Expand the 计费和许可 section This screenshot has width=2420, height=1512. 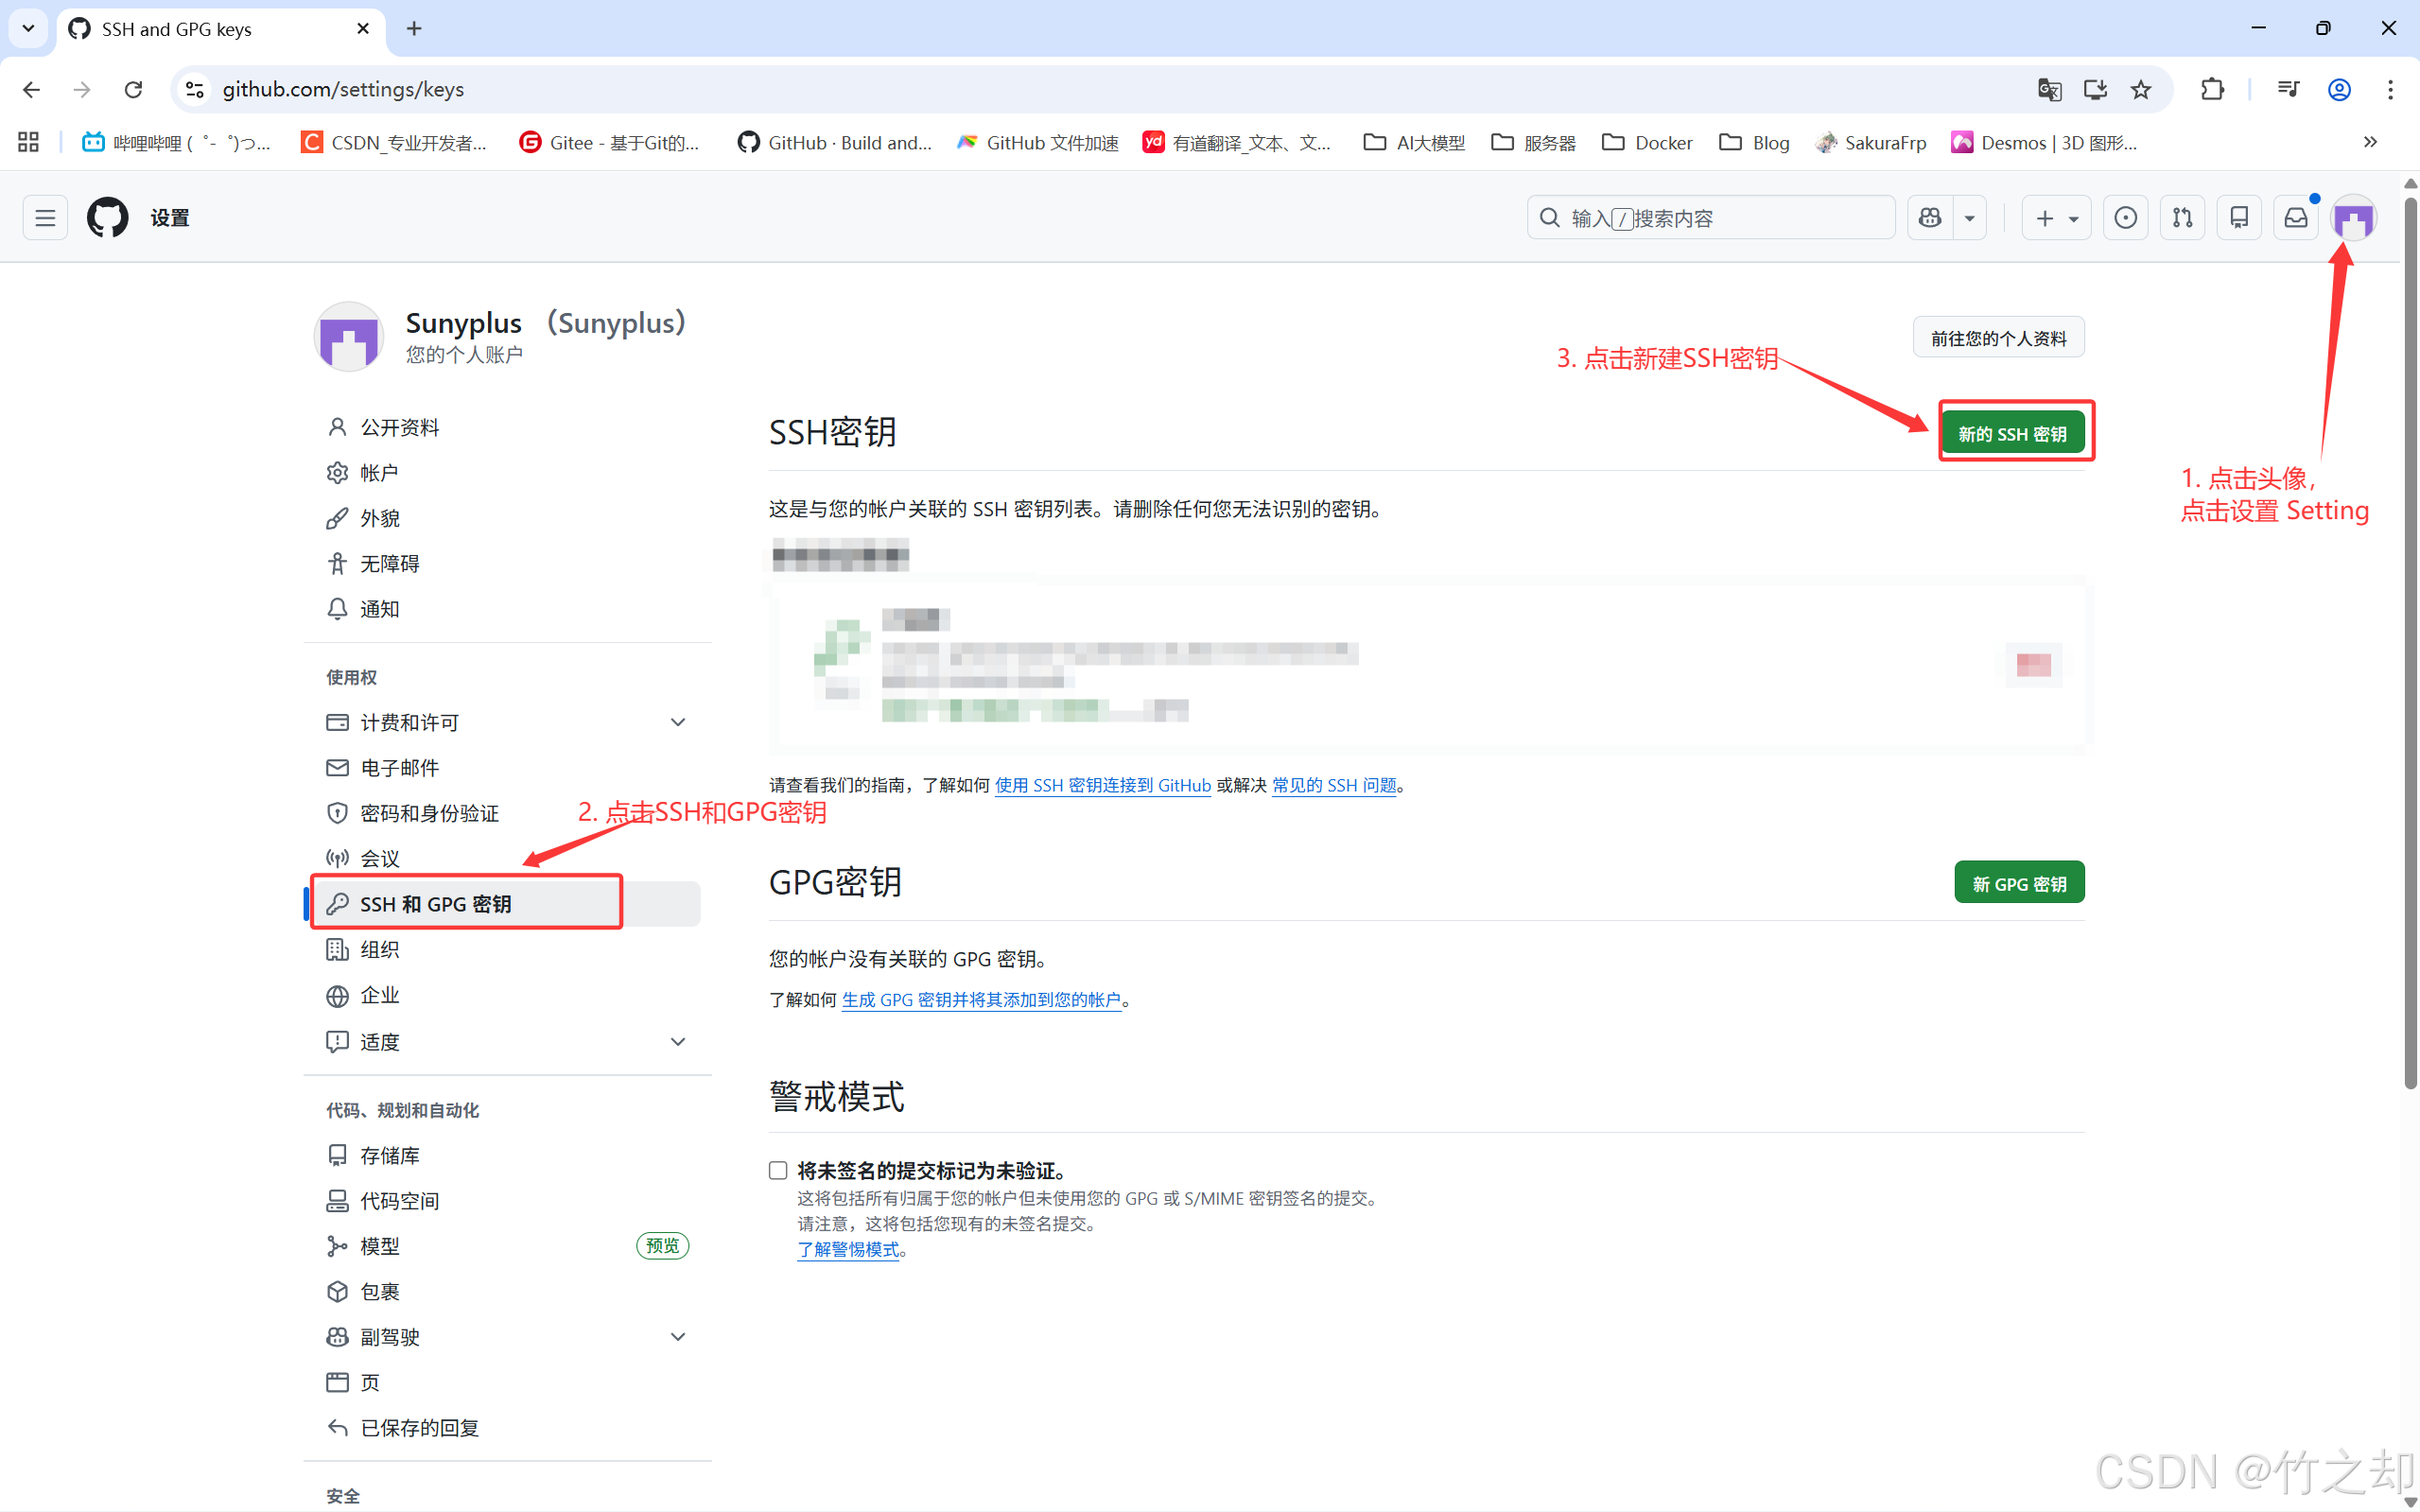coord(677,722)
